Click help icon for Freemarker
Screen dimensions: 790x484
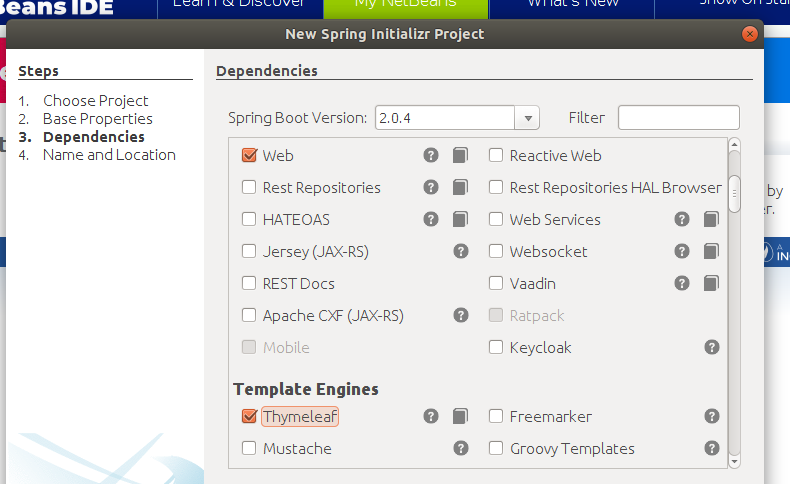pyautogui.click(x=711, y=416)
